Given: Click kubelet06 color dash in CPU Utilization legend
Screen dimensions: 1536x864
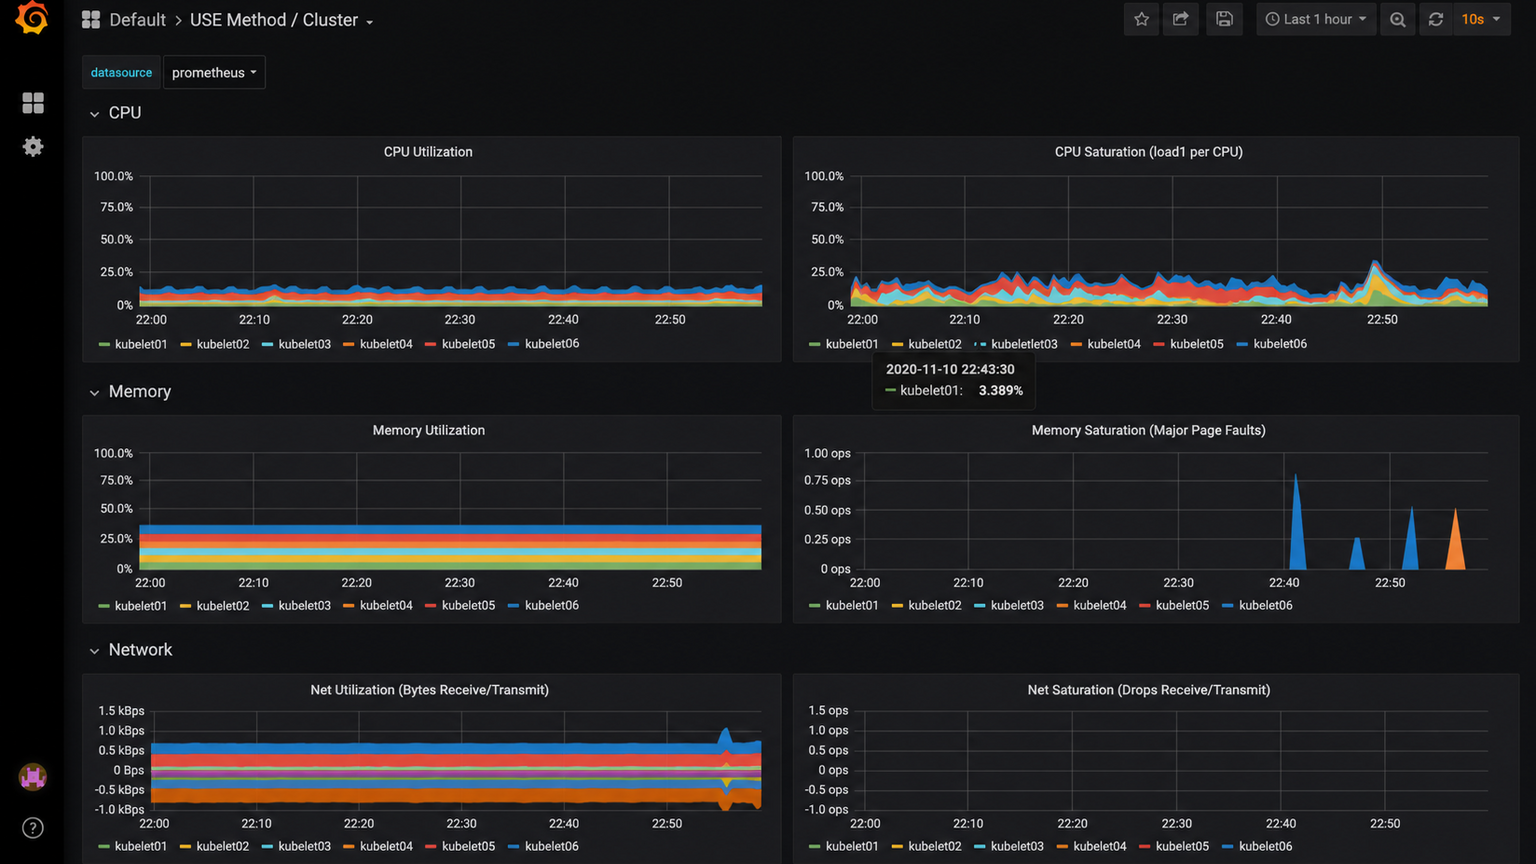Looking at the screenshot, I should click(x=514, y=345).
